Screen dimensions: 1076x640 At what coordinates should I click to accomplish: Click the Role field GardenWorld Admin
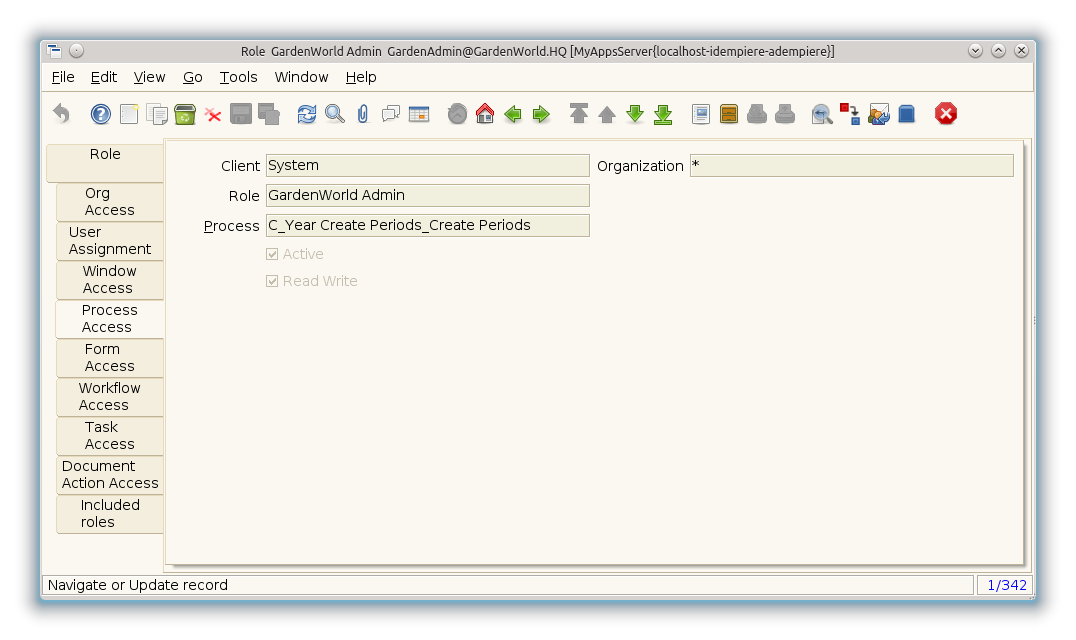pos(427,195)
